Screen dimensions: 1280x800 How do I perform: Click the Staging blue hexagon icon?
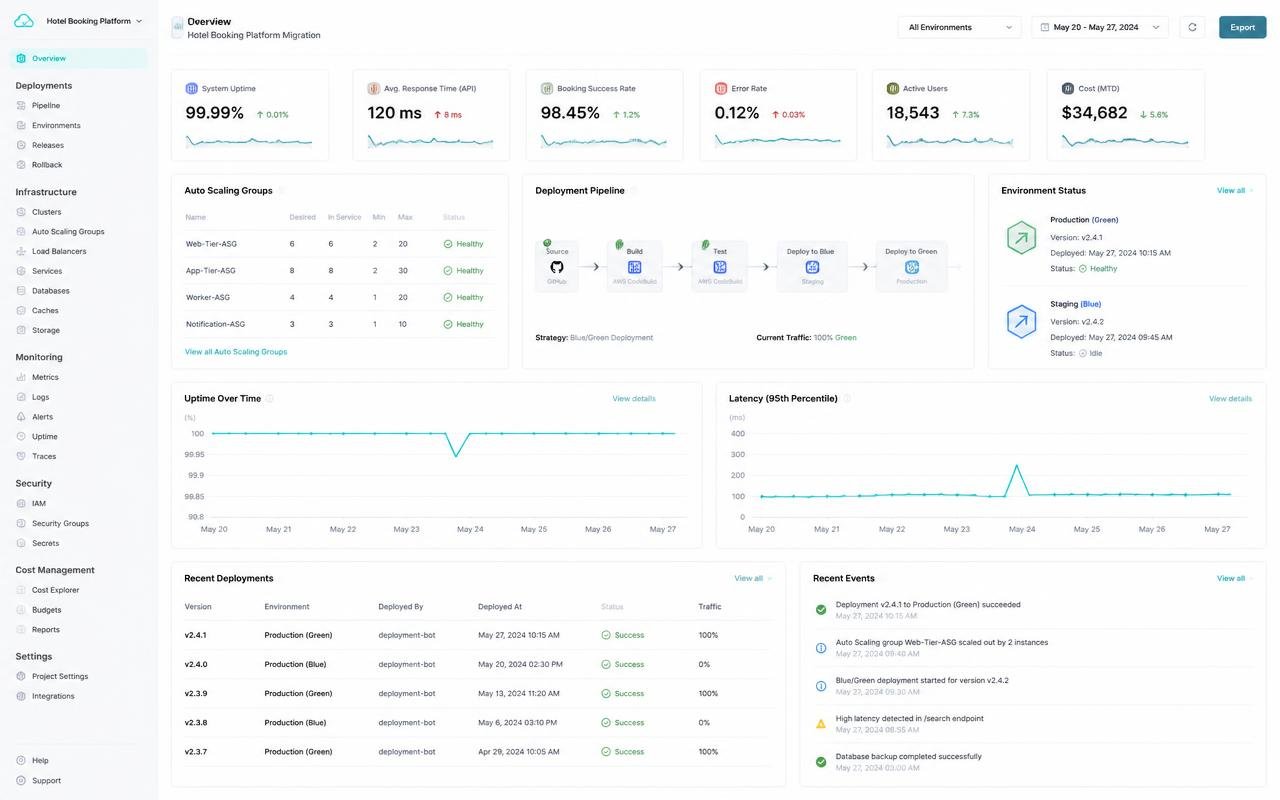(1021, 322)
